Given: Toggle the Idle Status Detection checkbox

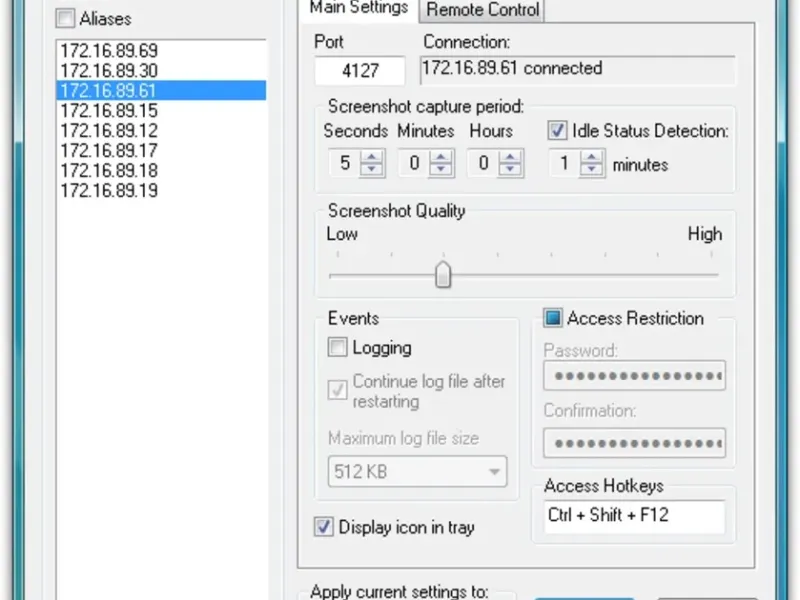Looking at the screenshot, I should (x=557, y=131).
